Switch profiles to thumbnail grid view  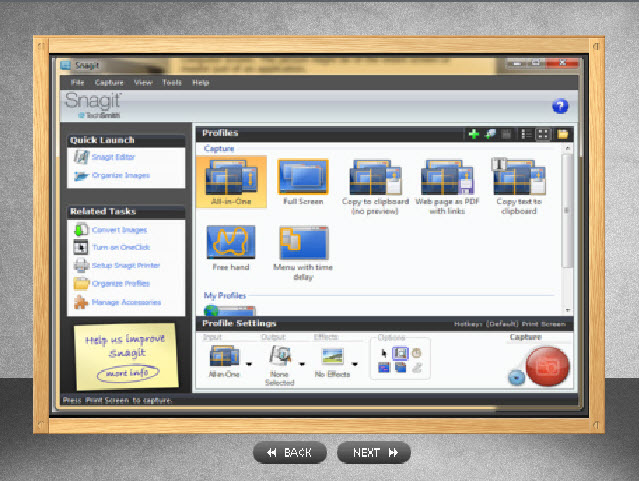point(543,134)
